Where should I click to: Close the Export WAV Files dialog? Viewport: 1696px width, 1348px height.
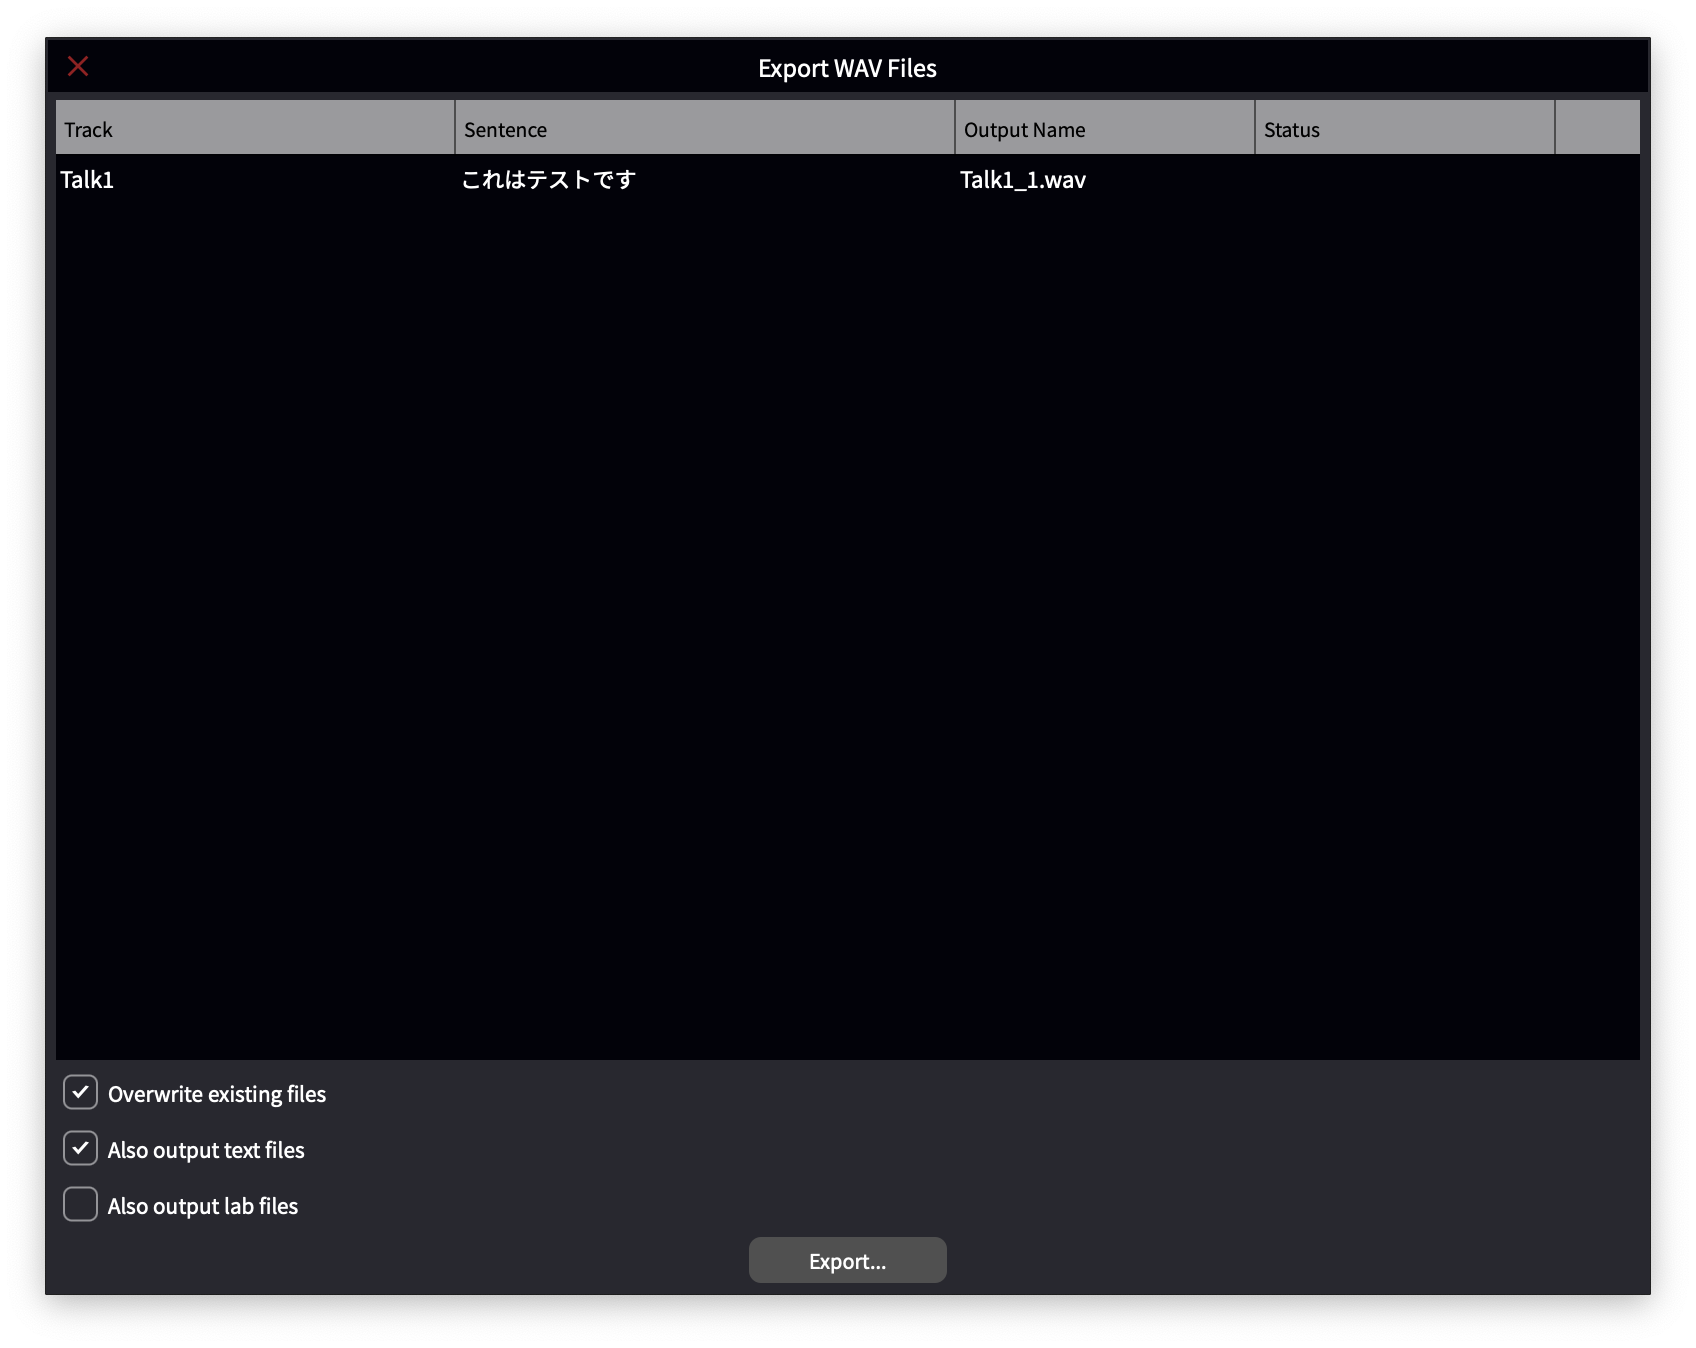pyautogui.click(x=78, y=66)
